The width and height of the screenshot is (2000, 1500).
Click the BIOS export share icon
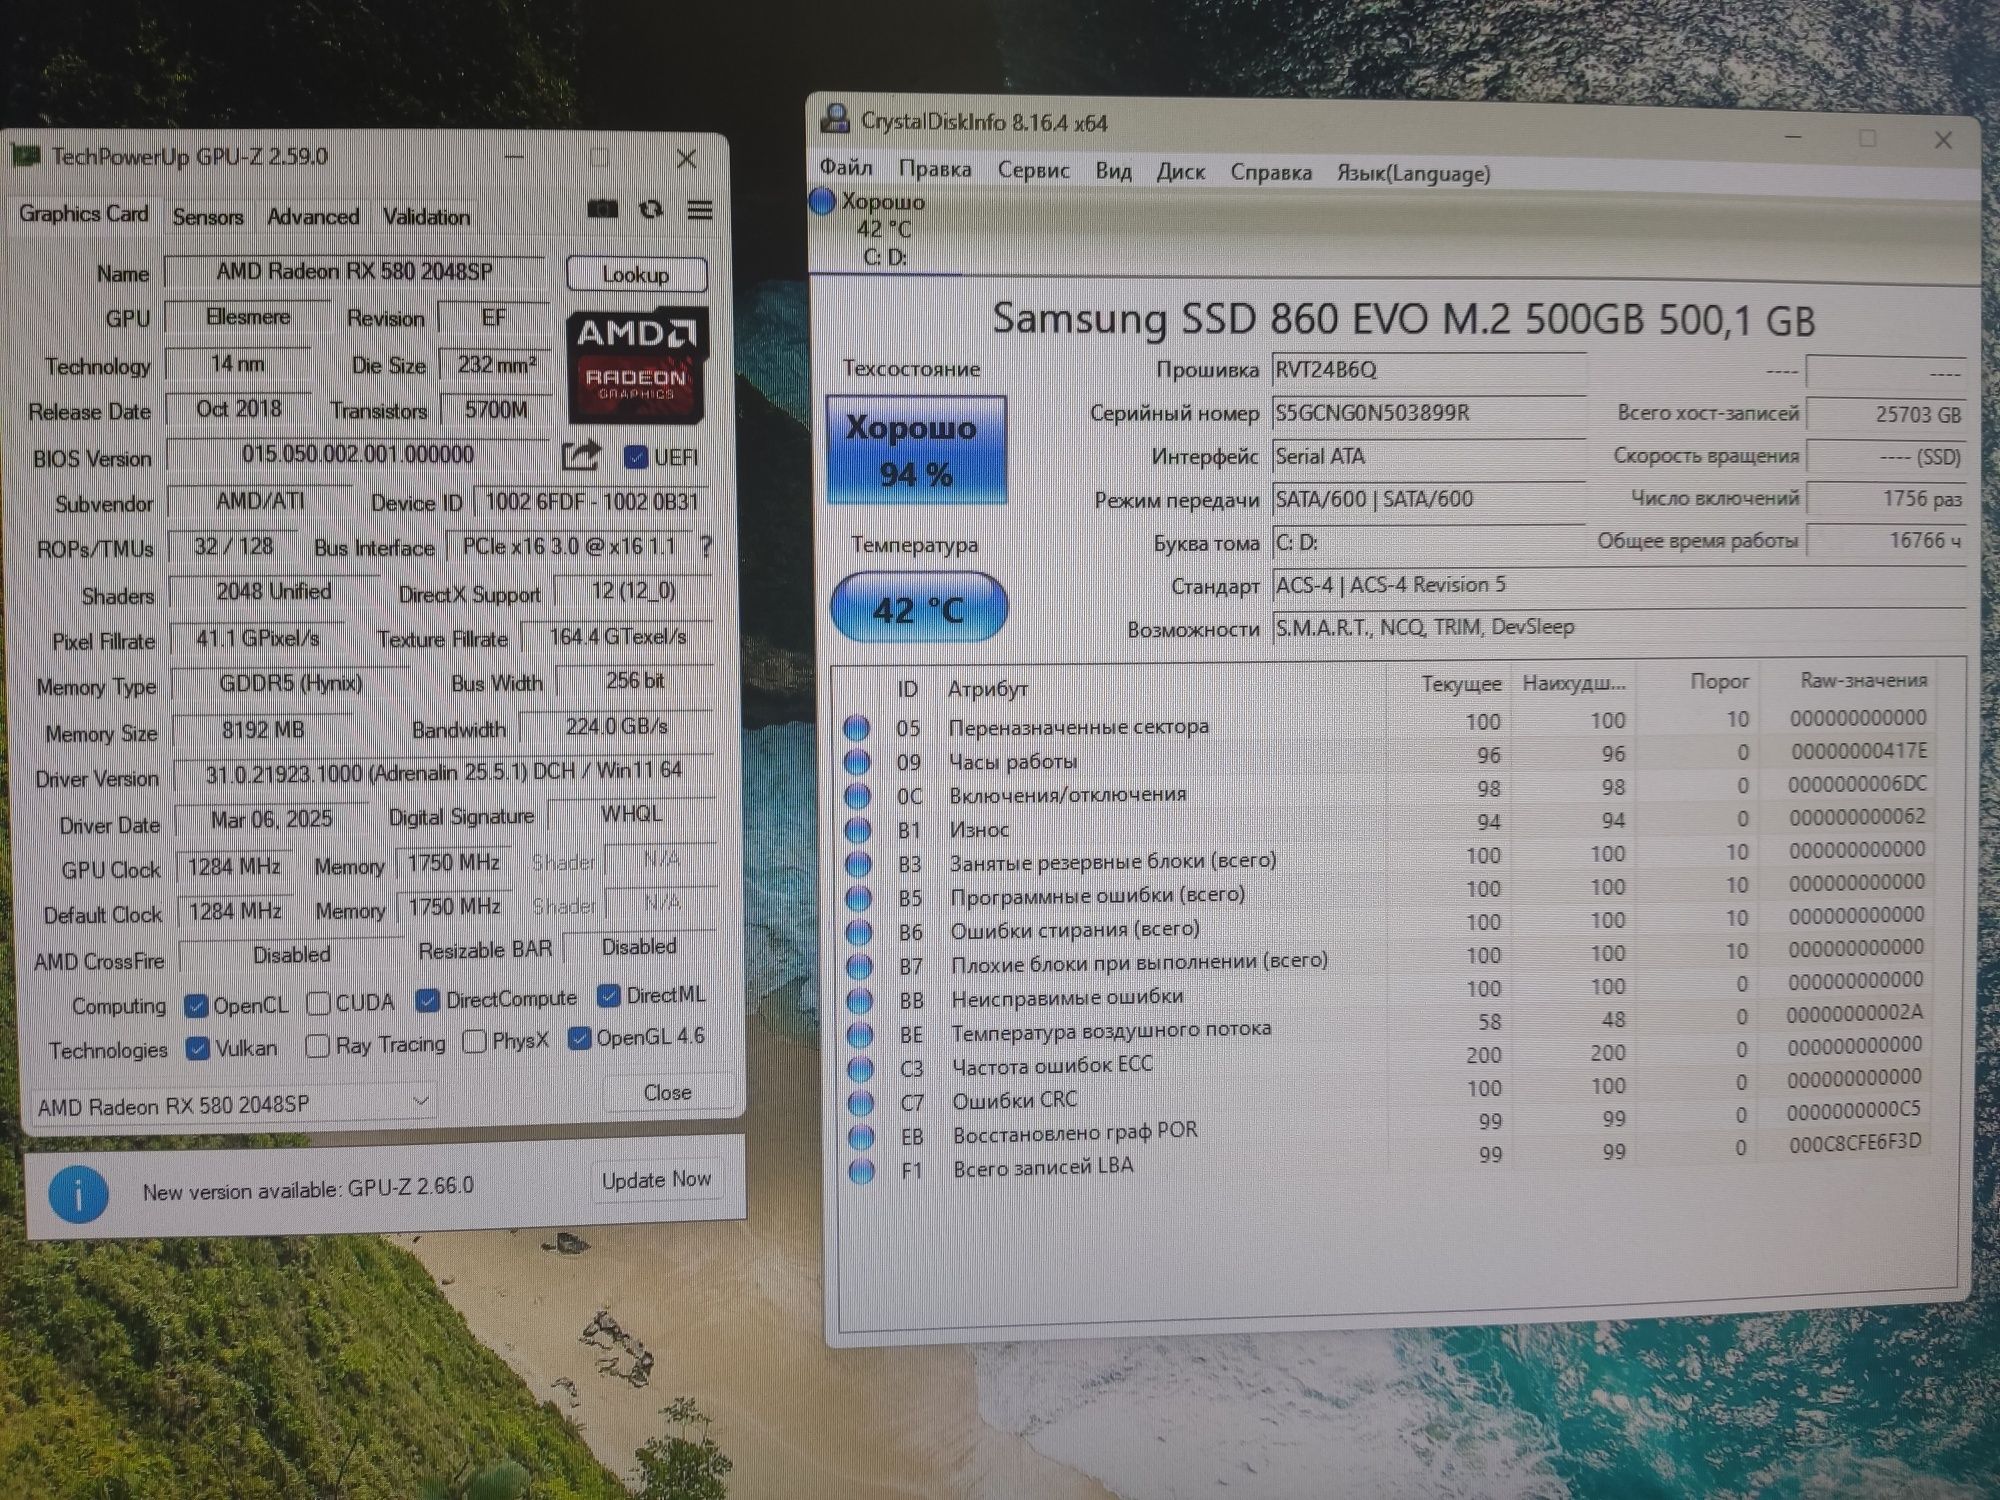click(581, 456)
